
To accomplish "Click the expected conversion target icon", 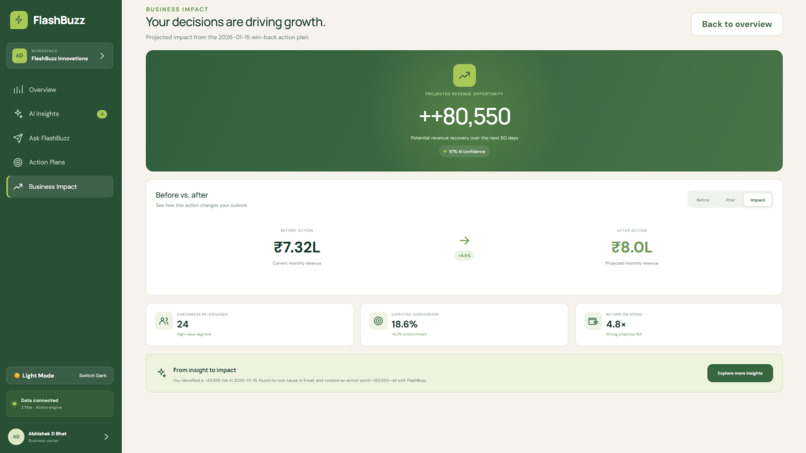I will coord(378,321).
